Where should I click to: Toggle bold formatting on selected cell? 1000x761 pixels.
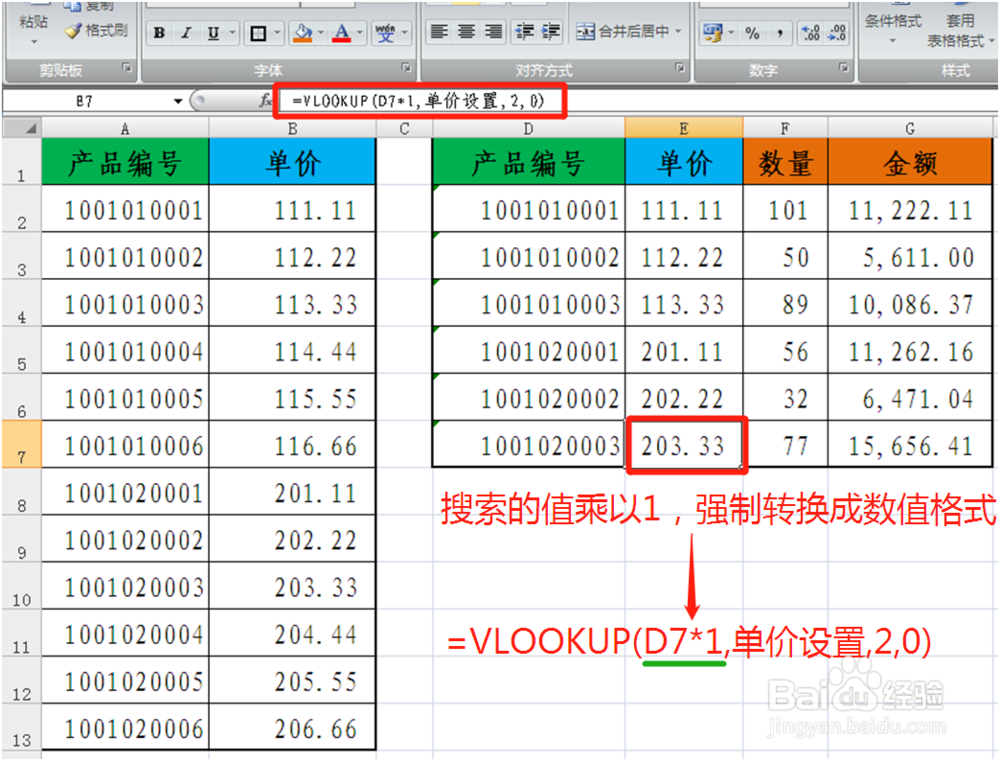point(159,32)
